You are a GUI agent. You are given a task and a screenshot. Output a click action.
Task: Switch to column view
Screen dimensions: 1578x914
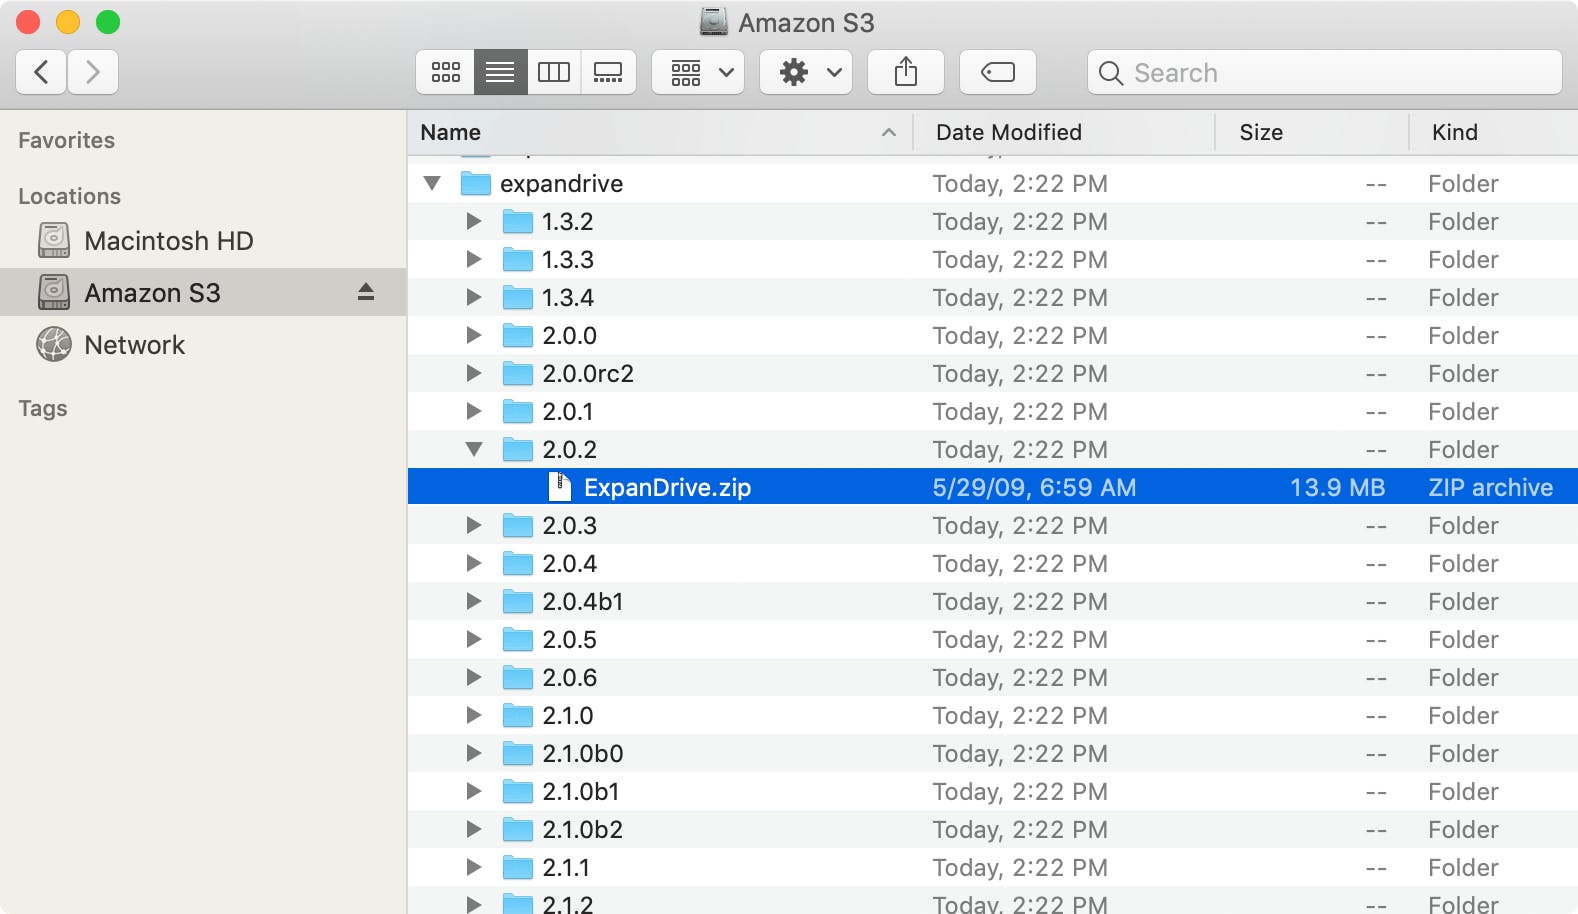(x=554, y=72)
